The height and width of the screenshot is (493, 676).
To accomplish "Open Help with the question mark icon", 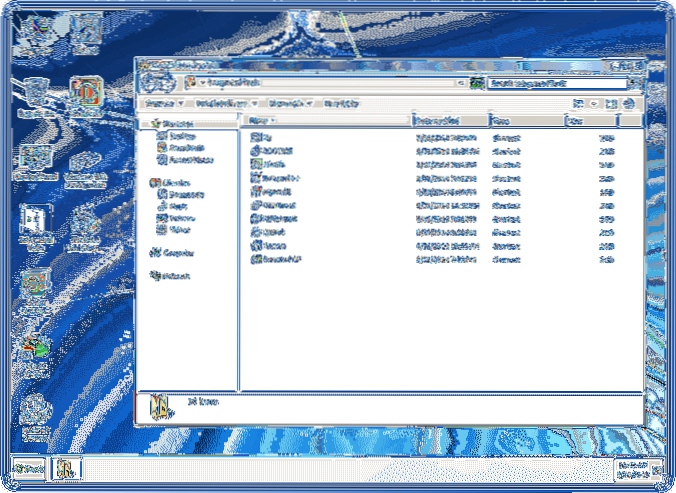I will pyautogui.click(x=629, y=103).
